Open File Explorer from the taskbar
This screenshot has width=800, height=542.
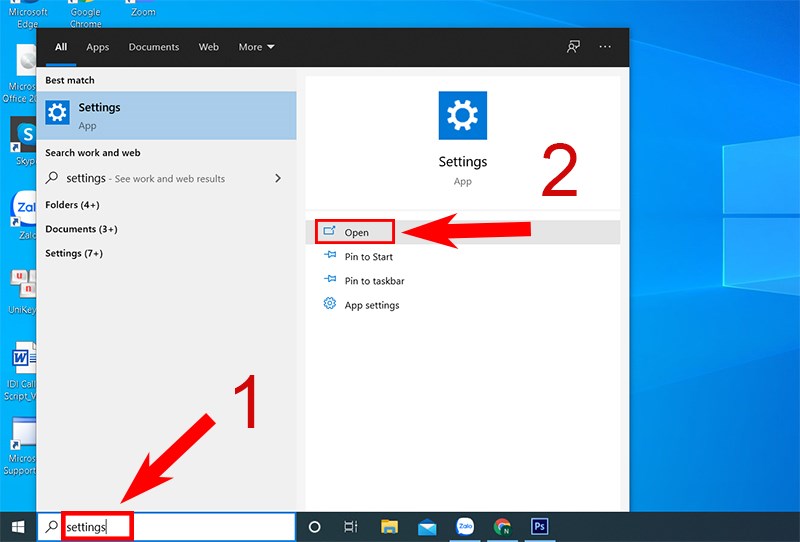pos(389,527)
